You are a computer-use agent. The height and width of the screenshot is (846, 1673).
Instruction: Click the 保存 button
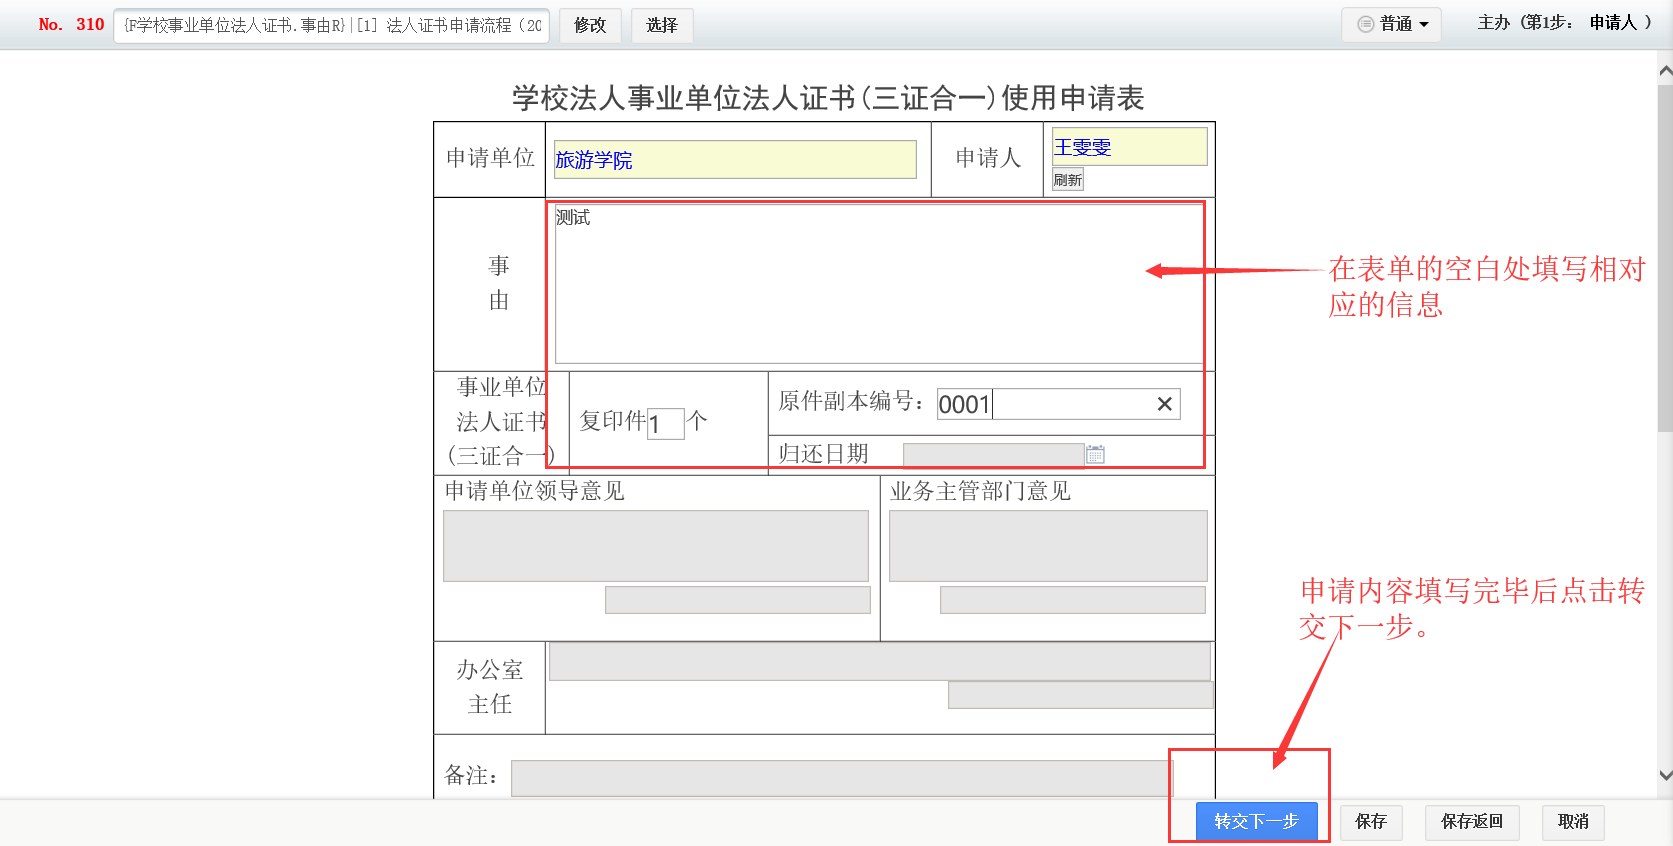1370,821
